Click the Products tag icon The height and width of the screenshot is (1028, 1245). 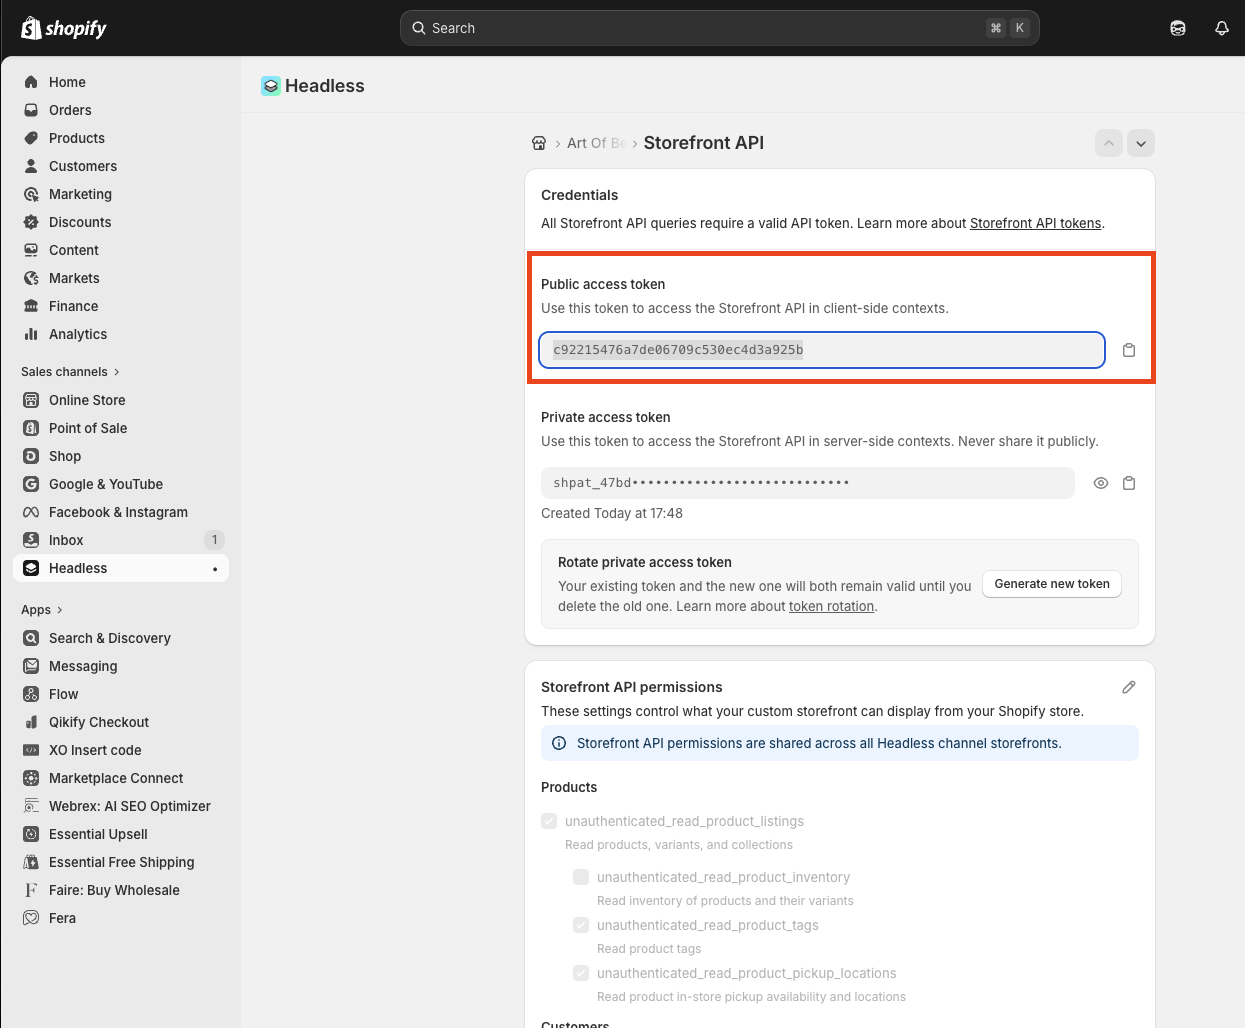31,138
